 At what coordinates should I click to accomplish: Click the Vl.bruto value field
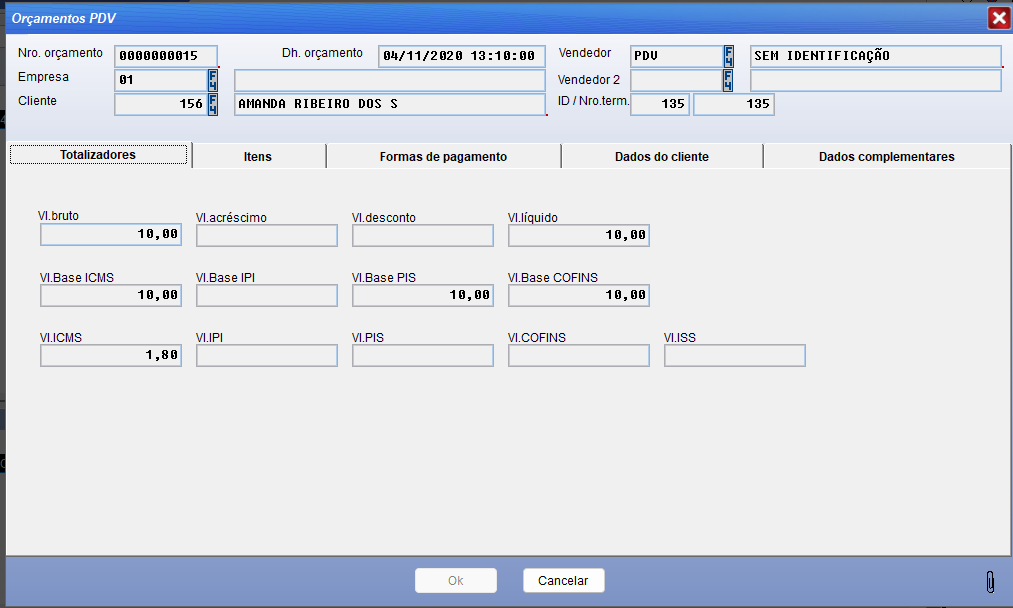coord(111,235)
